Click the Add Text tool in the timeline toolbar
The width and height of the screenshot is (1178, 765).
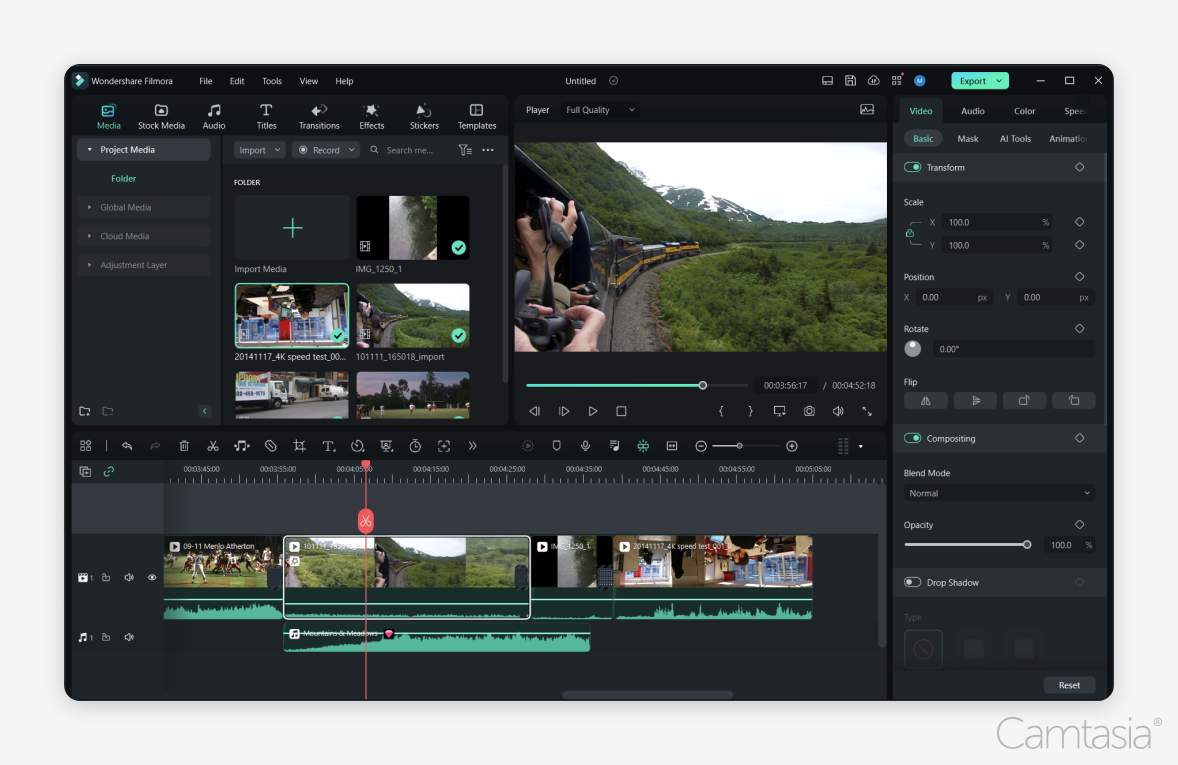(x=328, y=446)
